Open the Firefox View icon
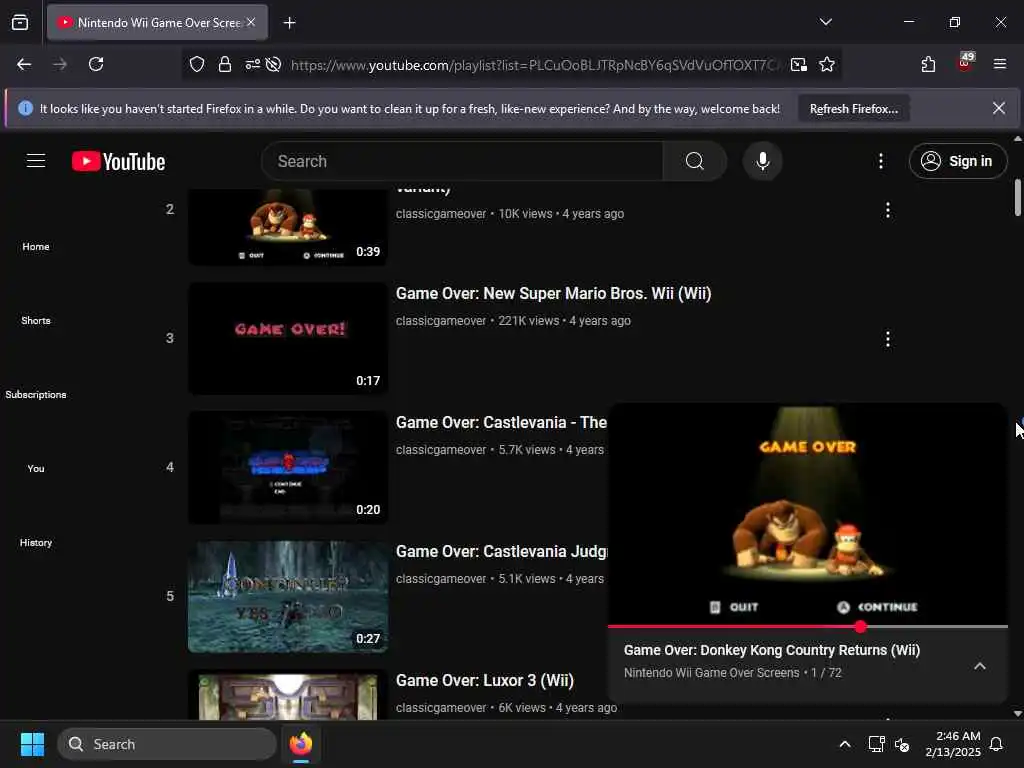 pyautogui.click(x=20, y=22)
